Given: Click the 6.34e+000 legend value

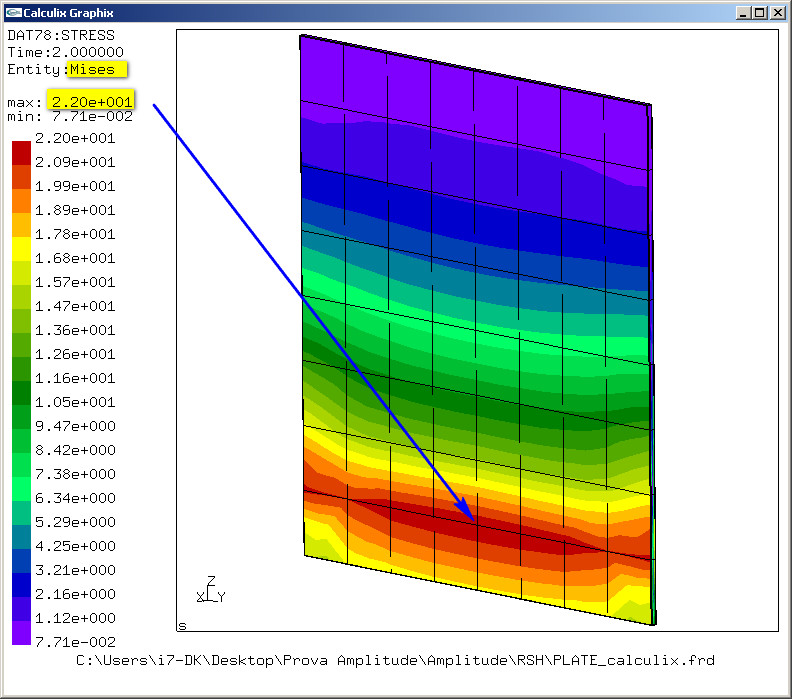Looking at the screenshot, I should point(75,498).
